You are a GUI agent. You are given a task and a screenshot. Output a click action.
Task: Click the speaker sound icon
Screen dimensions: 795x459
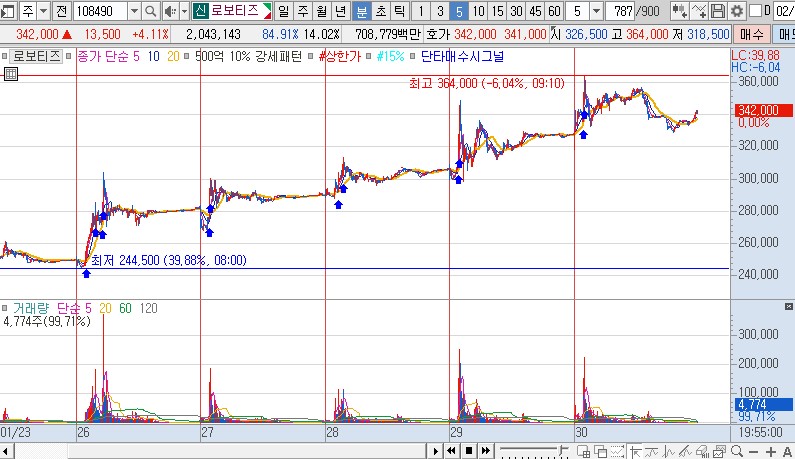pyautogui.click(x=171, y=11)
